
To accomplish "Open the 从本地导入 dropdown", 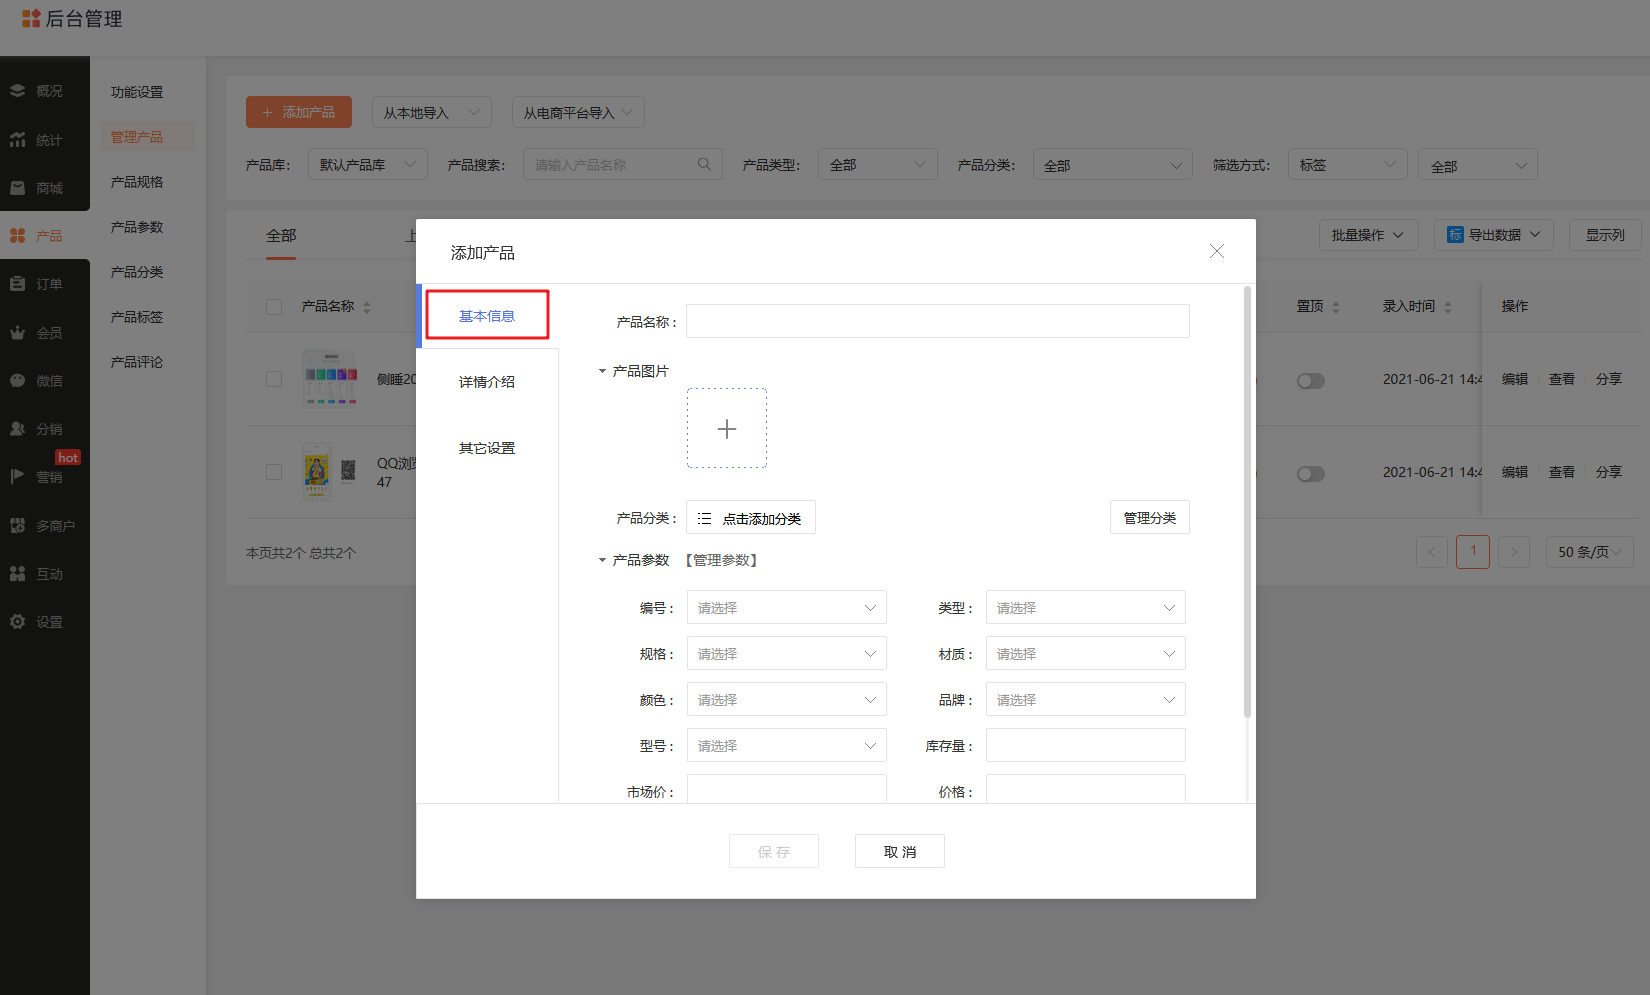I will [432, 112].
